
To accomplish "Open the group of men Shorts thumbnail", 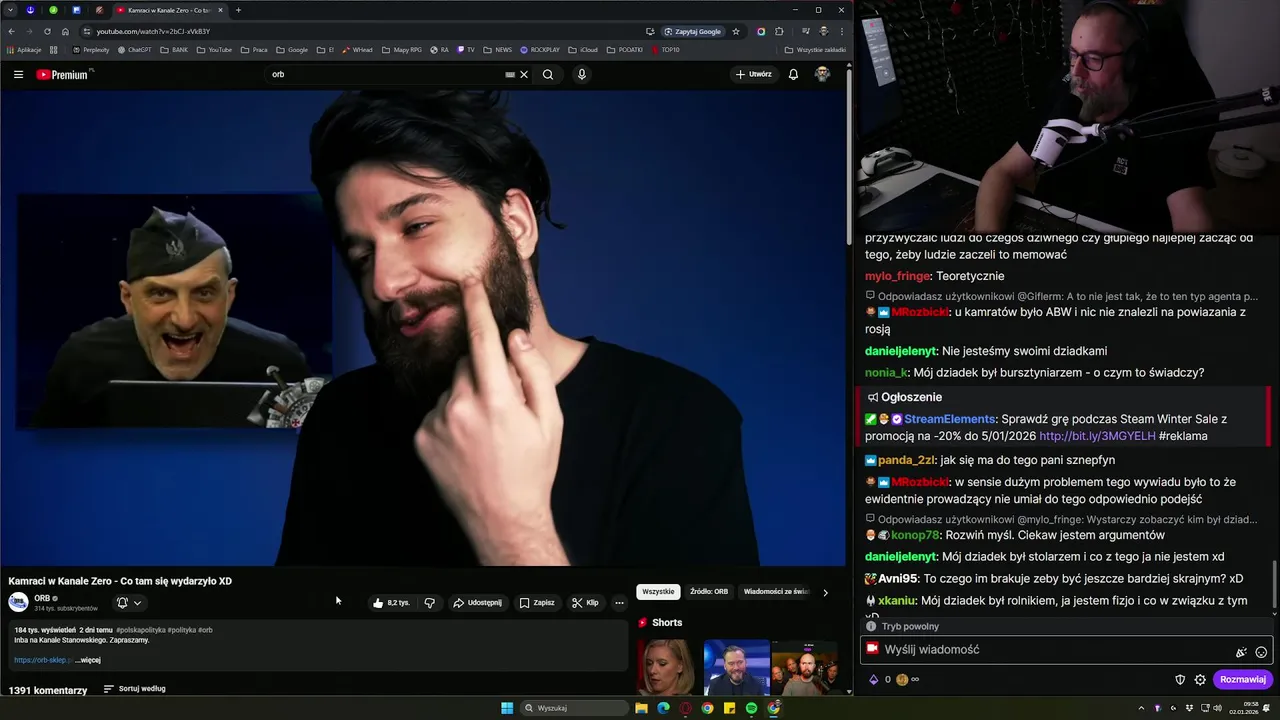I will 805,668.
